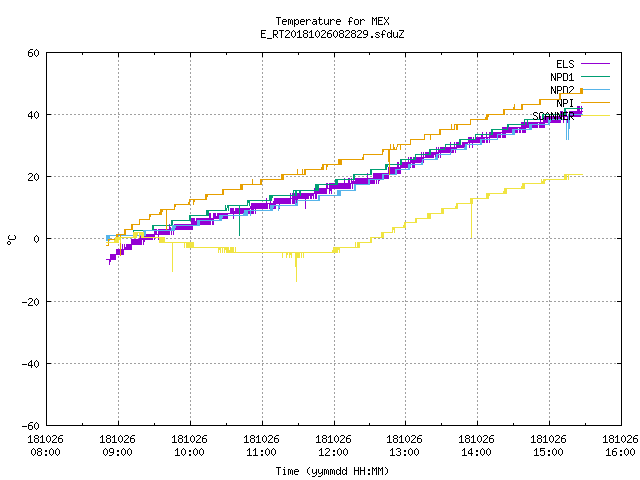The width and height of the screenshot is (640, 480).
Task: Click the green NPD1 legend line sample
Action: click(x=595, y=76)
